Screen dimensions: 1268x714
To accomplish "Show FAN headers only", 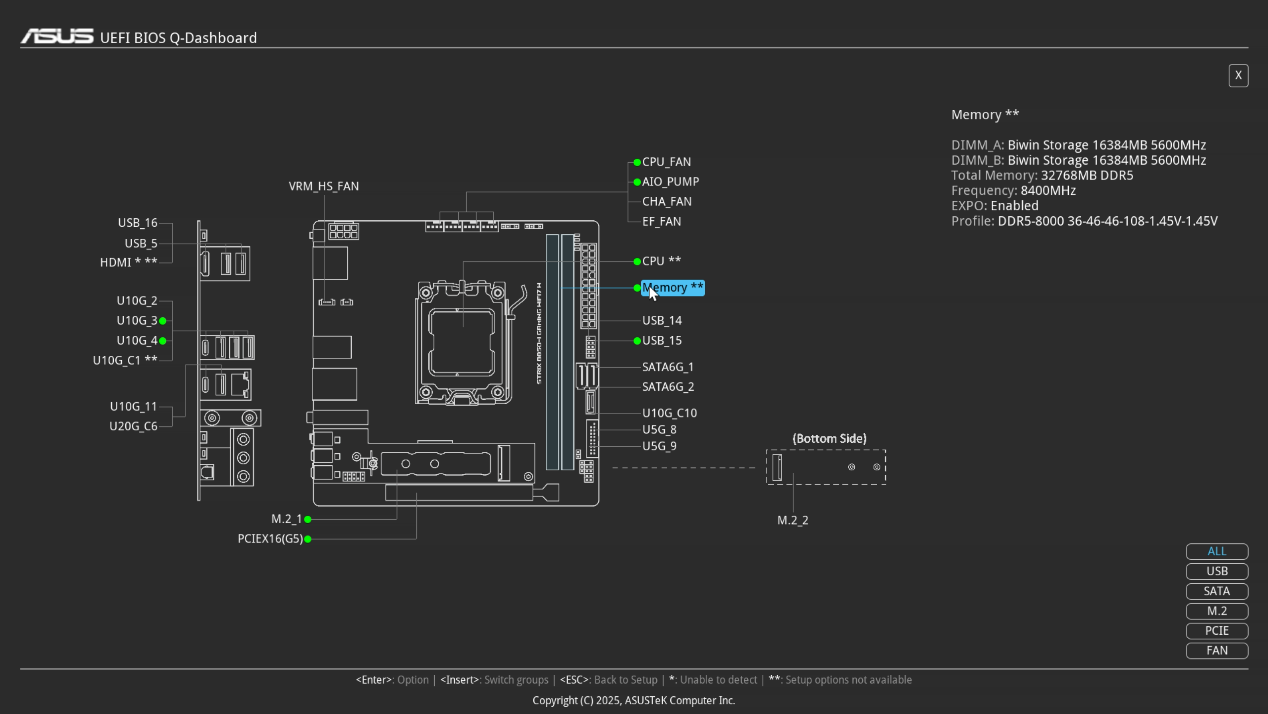I will [x=1217, y=651].
